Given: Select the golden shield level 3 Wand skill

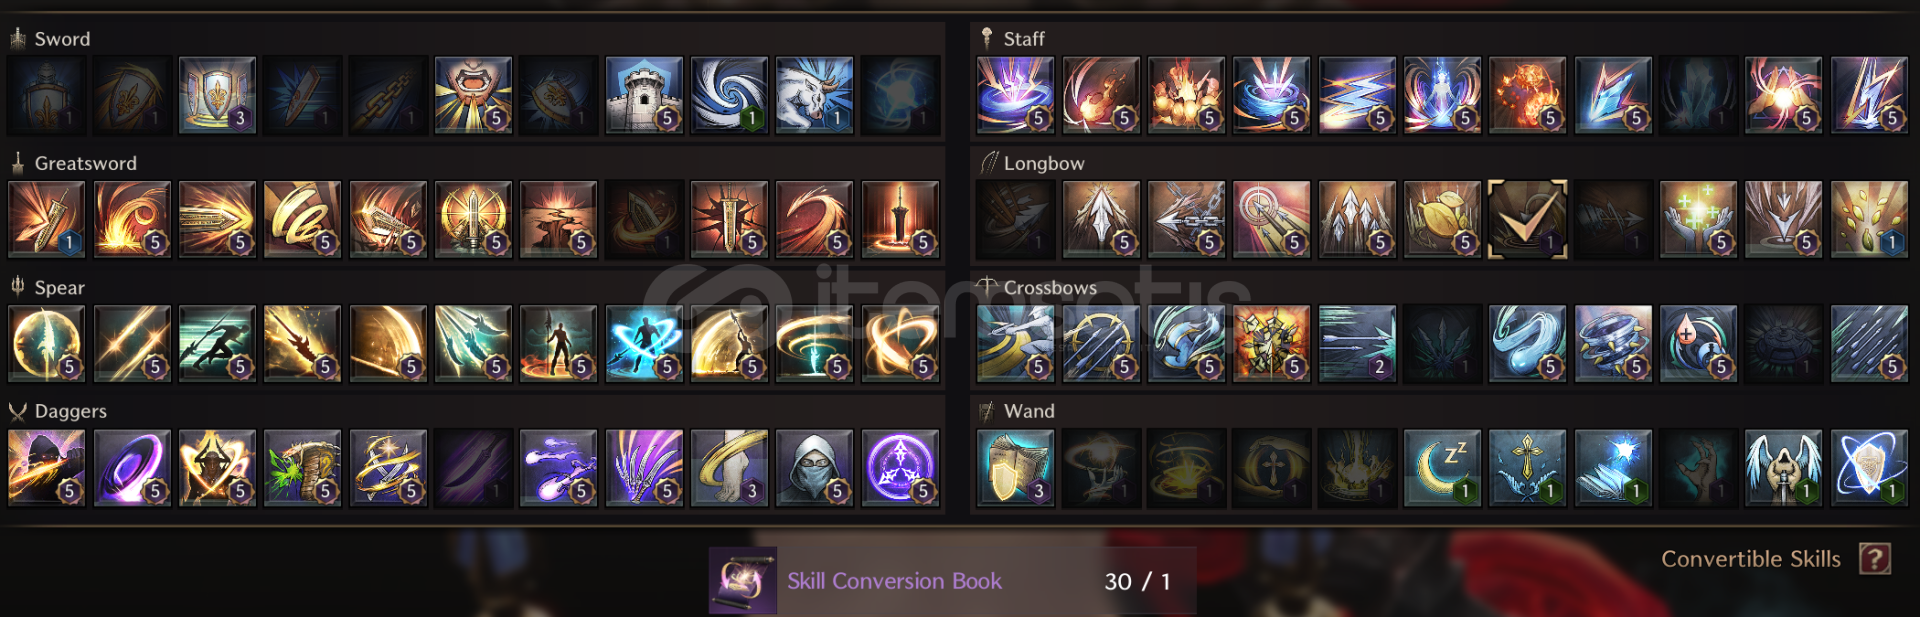Looking at the screenshot, I should [x=1015, y=468].
